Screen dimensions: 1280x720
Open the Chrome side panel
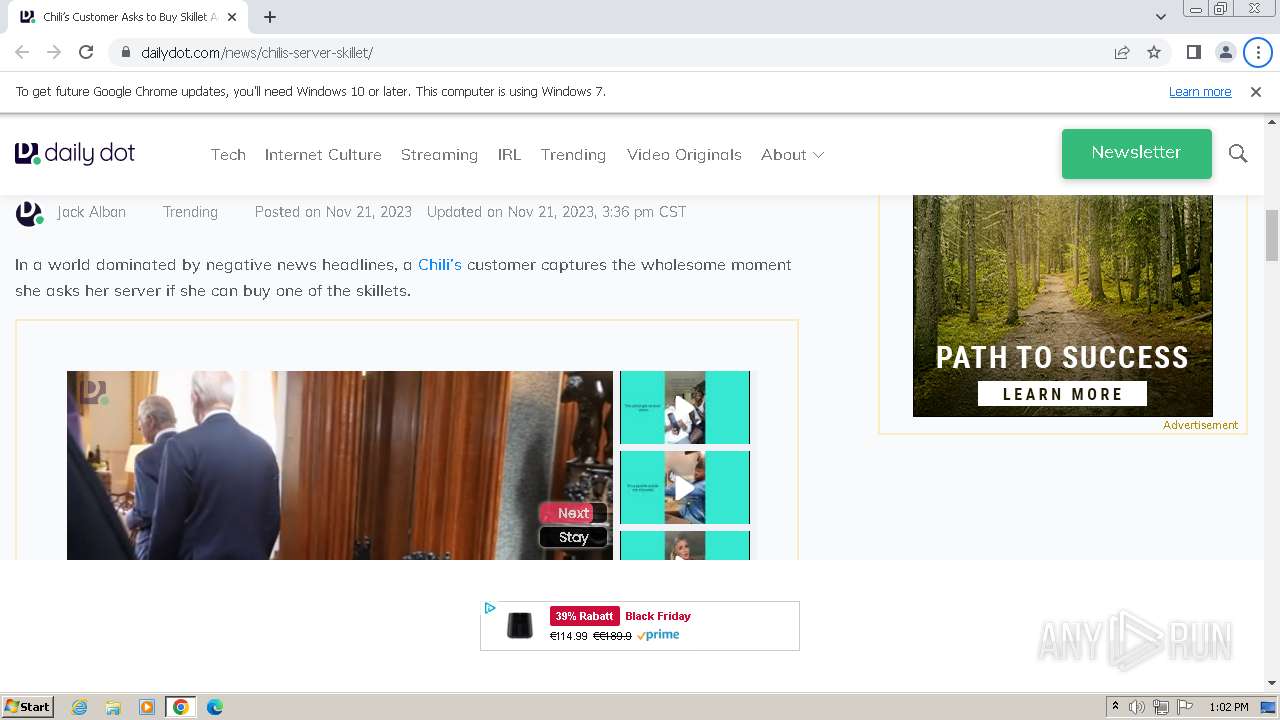coord(1193,52)
